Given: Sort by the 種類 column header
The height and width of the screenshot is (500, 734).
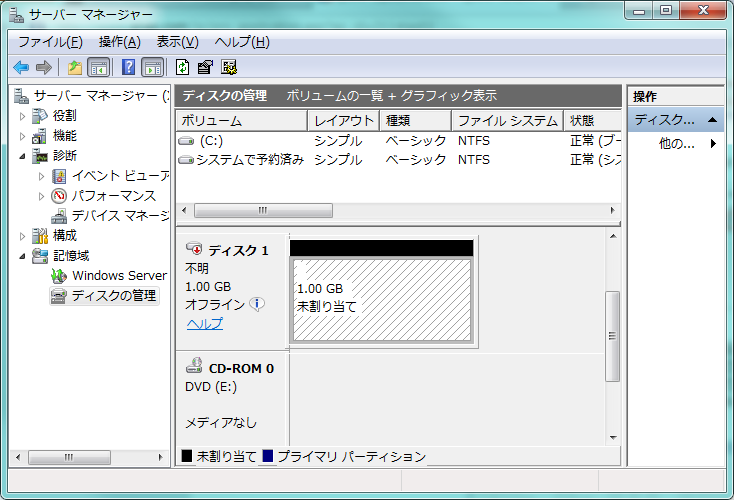Looking at the screenshot, I should (x=416, y=121).
